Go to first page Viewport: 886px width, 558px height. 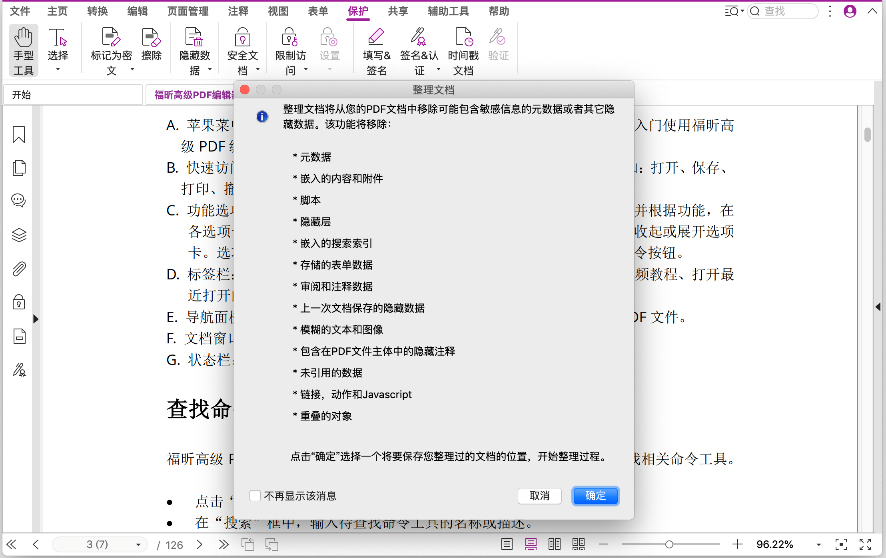(x=11, y=544)
